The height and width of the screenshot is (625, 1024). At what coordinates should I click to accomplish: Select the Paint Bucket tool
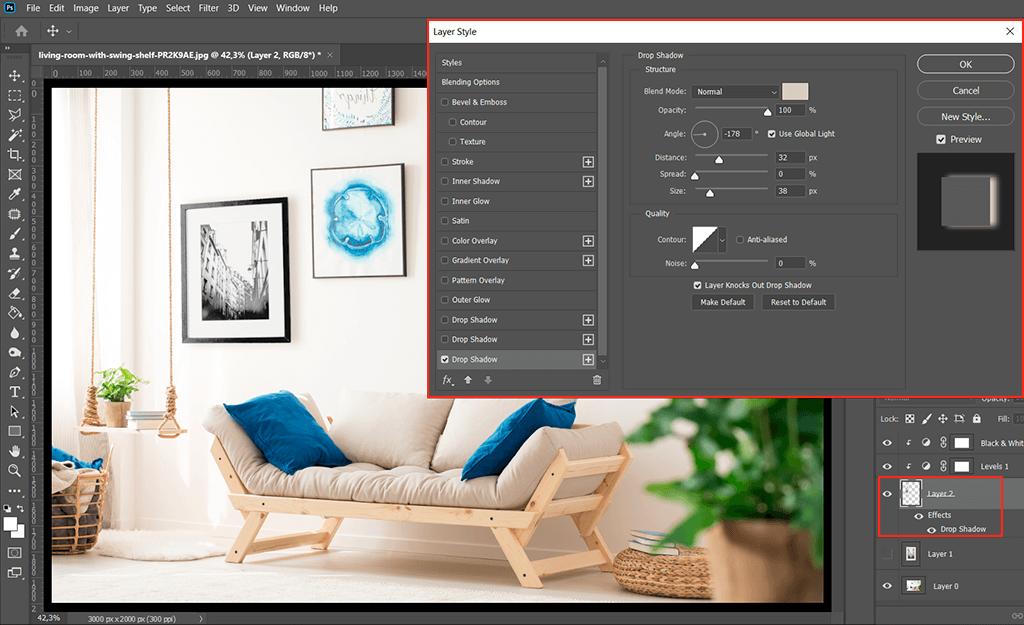tap(14, 313)
